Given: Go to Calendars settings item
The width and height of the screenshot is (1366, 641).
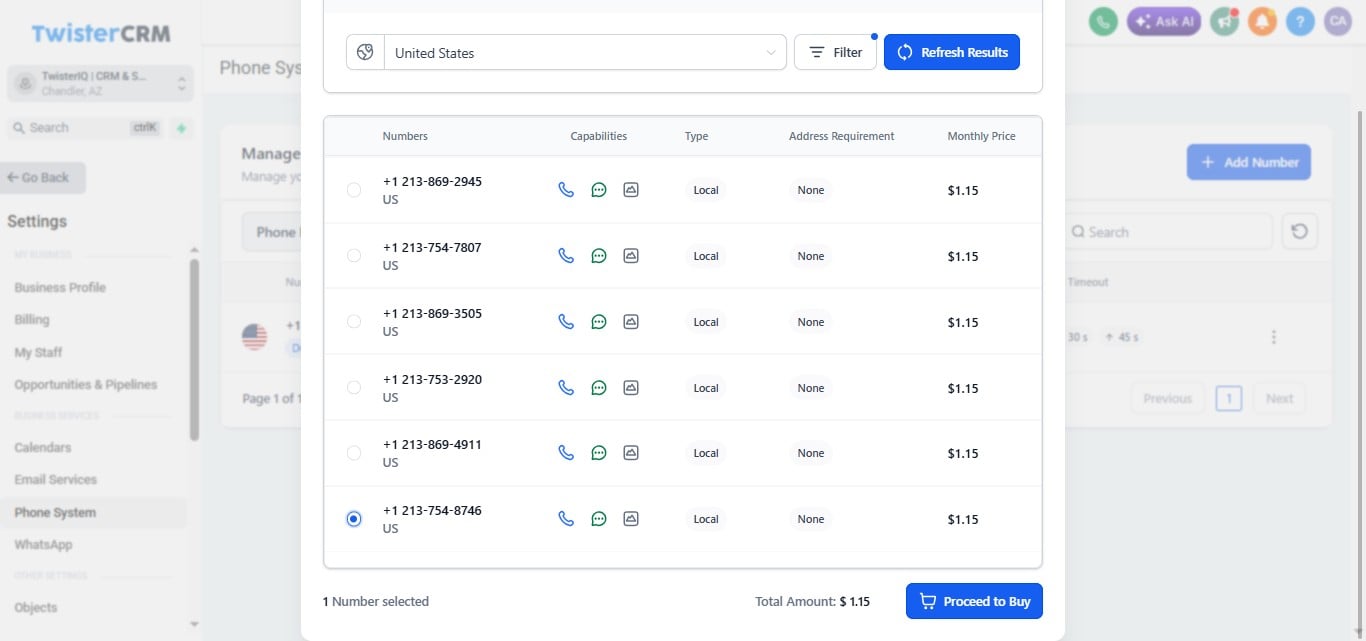Looking at the screenshot, I should click(43, 447).
